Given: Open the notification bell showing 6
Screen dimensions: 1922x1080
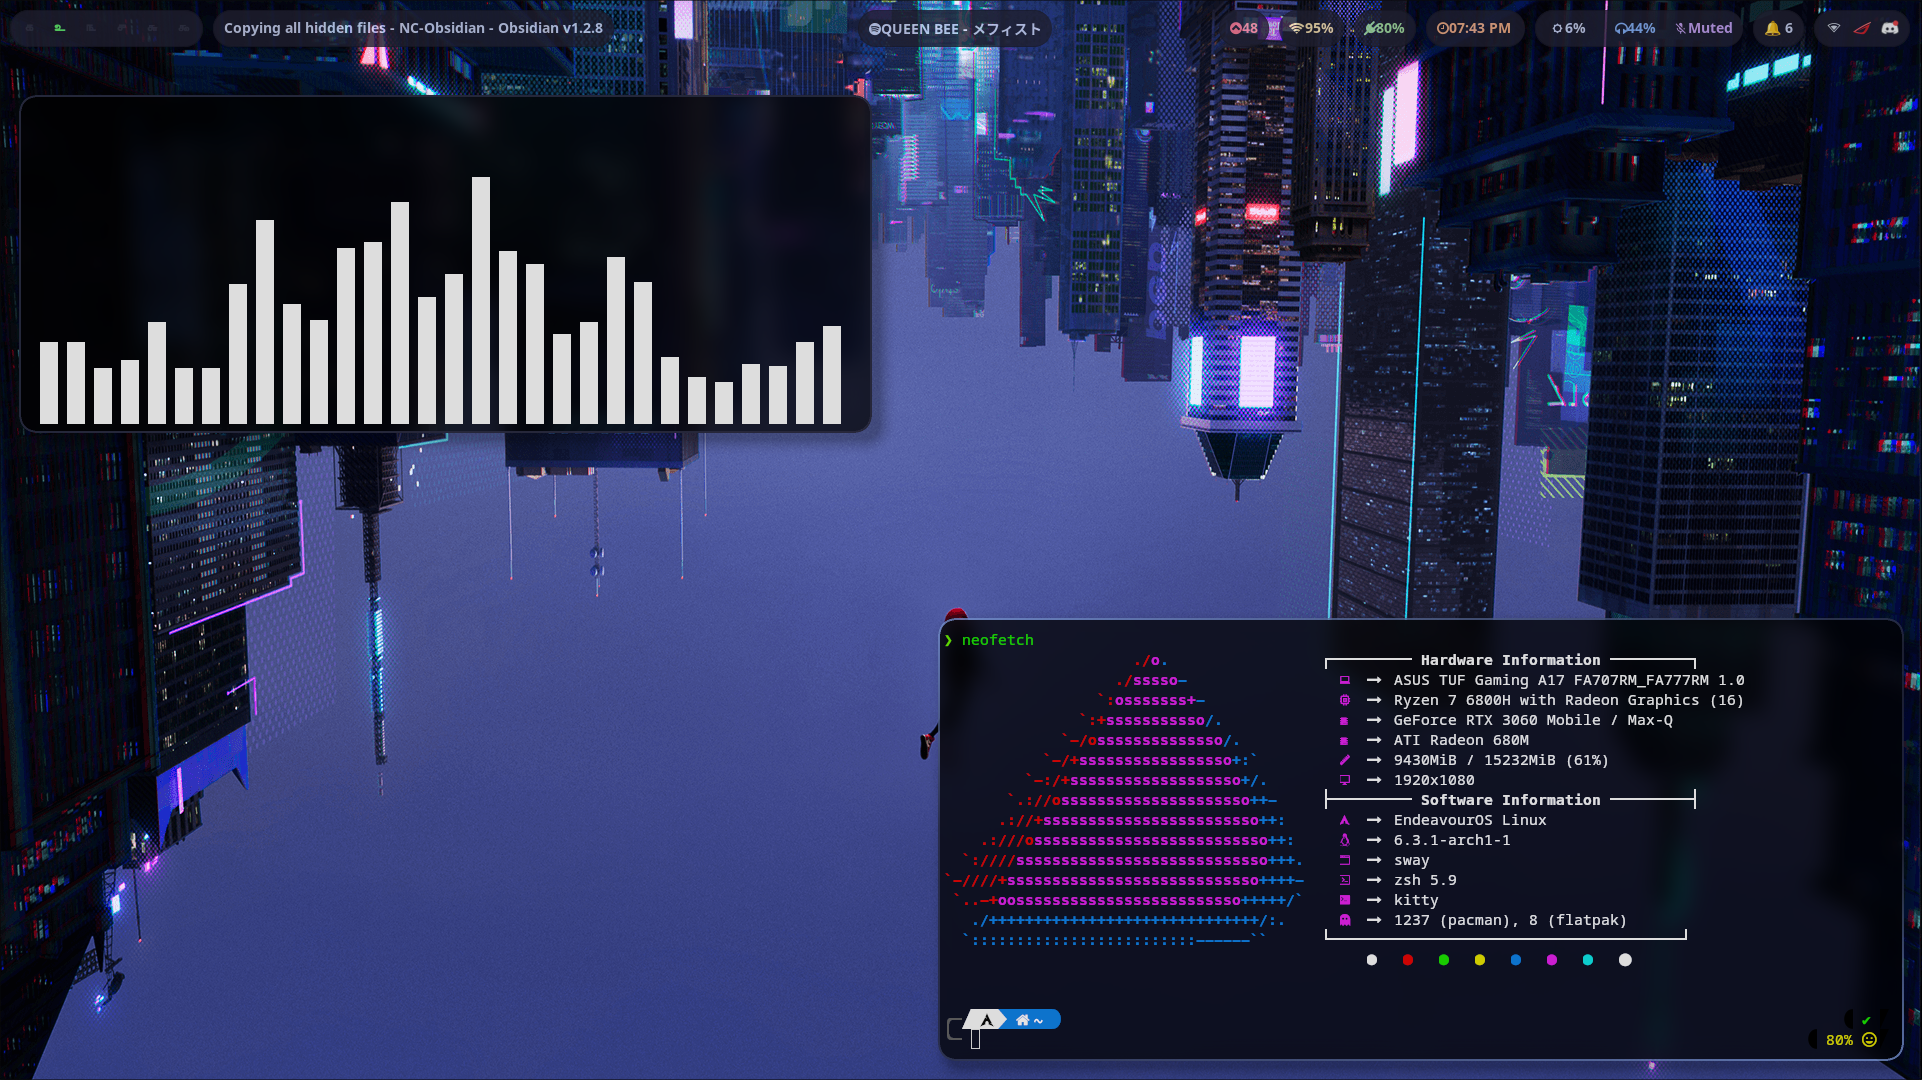Looking at the screenshot, I should coord(1778,28).
